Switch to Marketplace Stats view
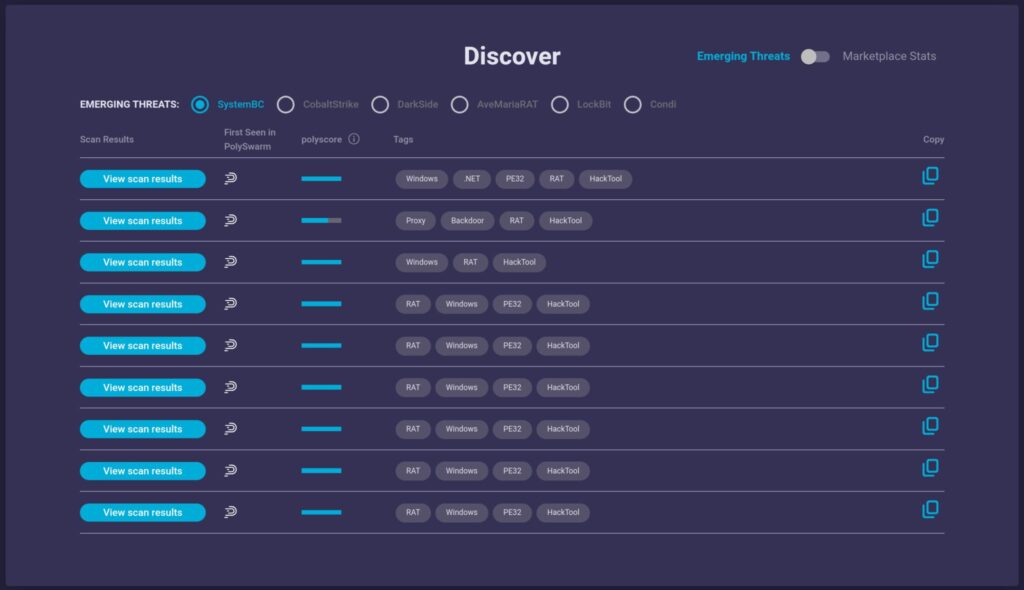This screenshot has width=1024, height=590. click(889, 57)
